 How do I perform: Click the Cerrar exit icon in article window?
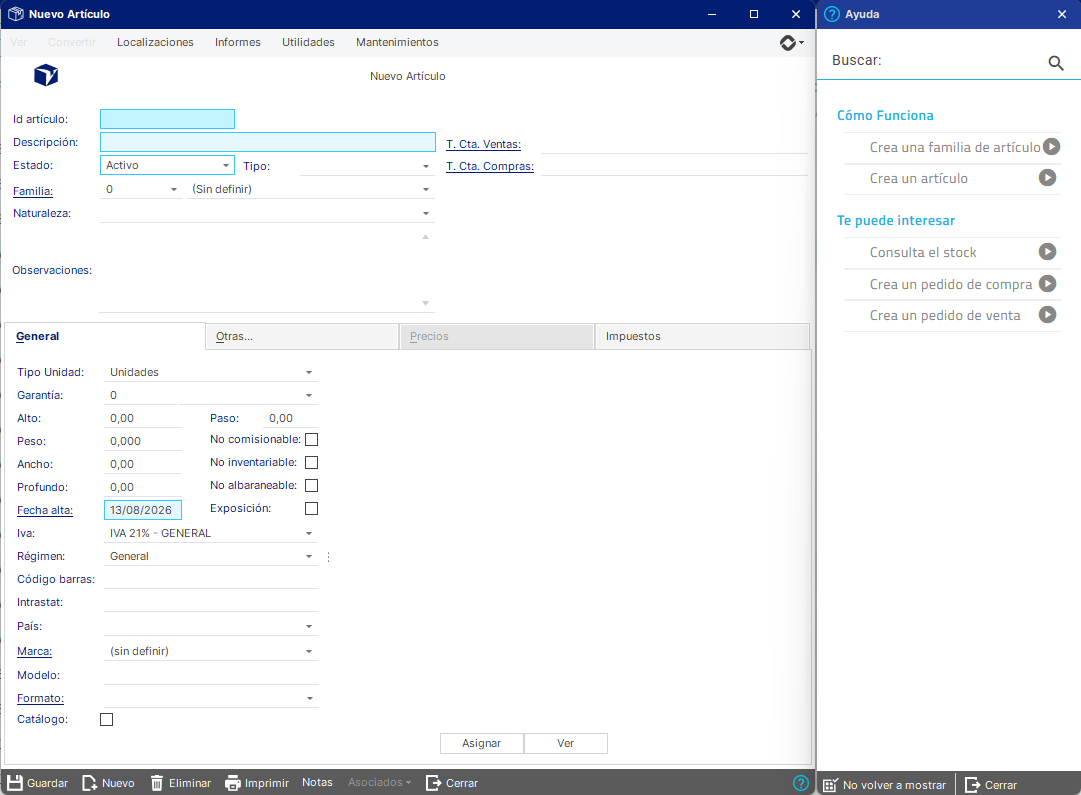(x=434, y=783)
